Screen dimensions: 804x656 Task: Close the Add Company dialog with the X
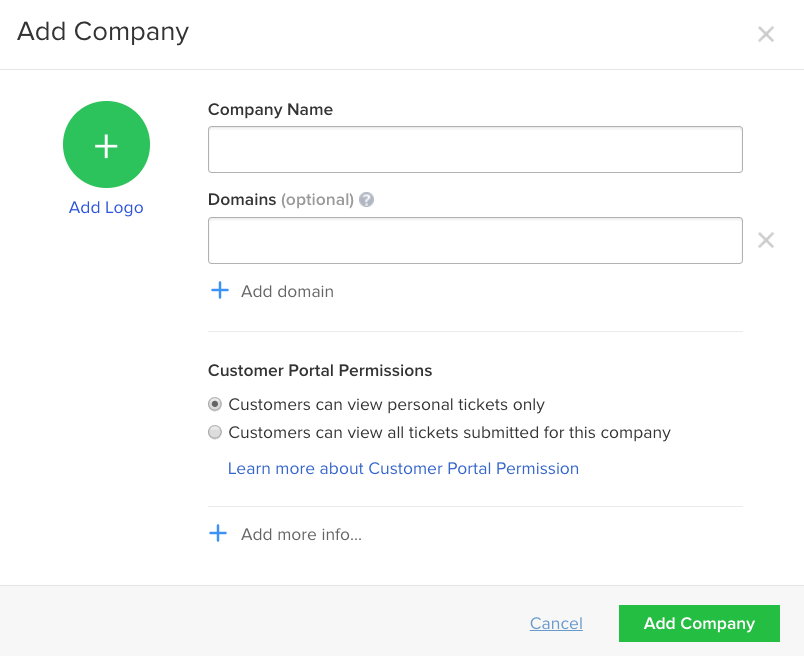pyautogui.click(x=766, y=34)
